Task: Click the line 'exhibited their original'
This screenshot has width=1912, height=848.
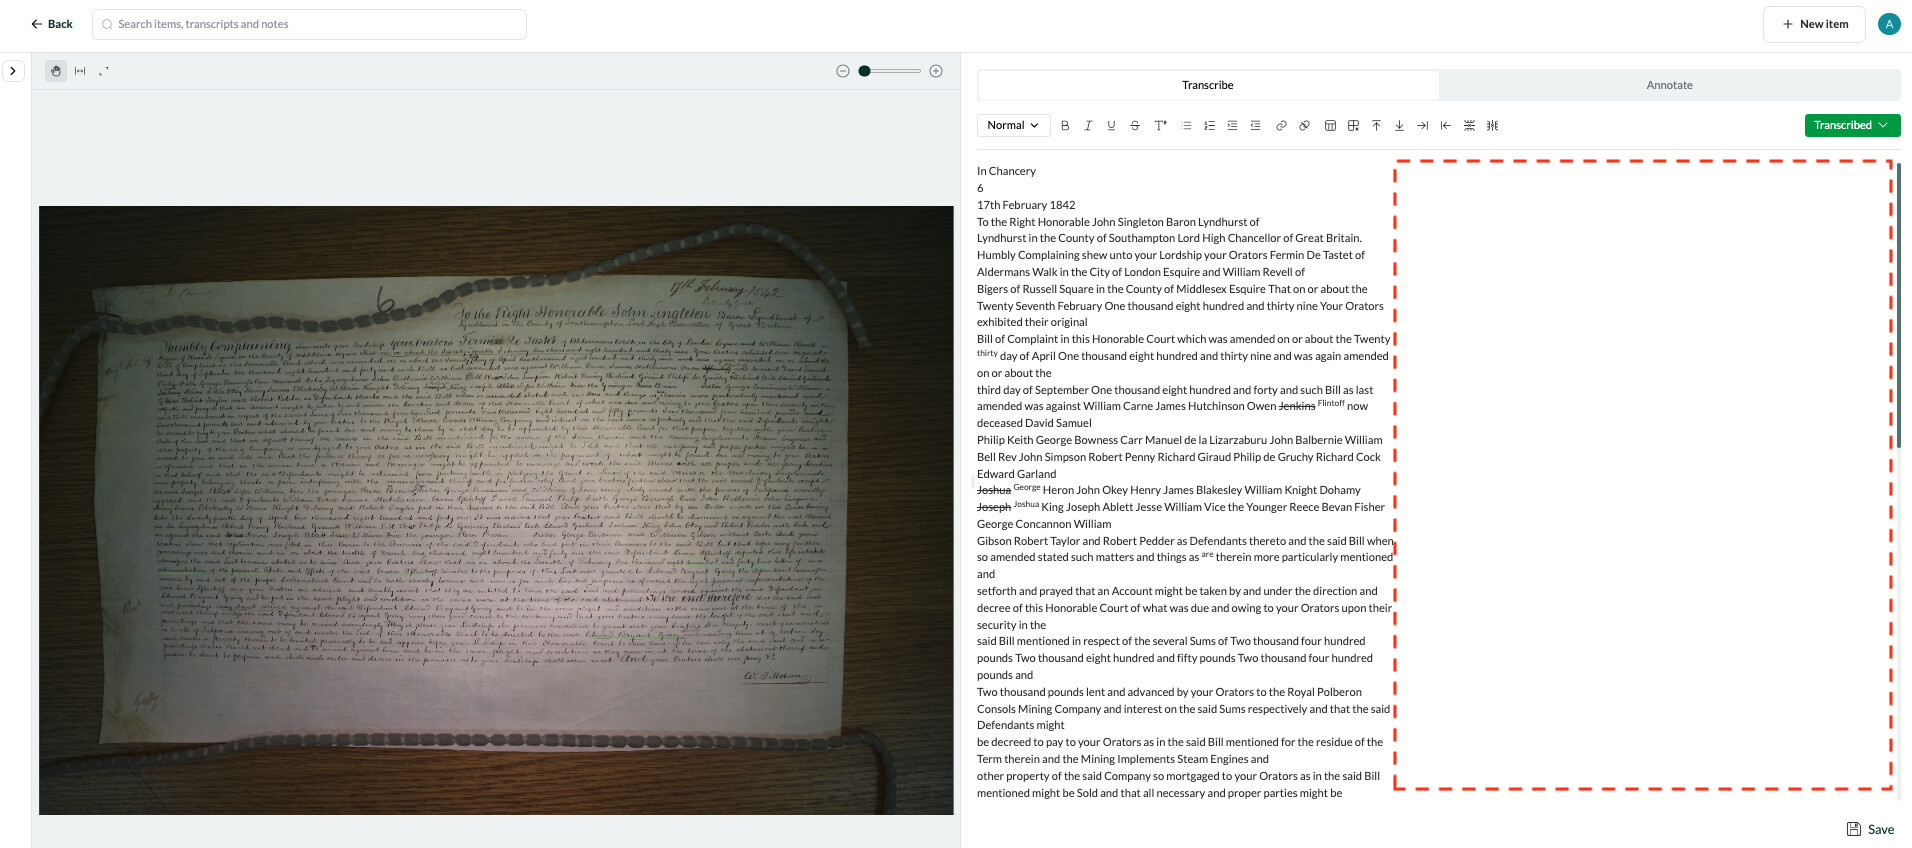Action: 1032,322
